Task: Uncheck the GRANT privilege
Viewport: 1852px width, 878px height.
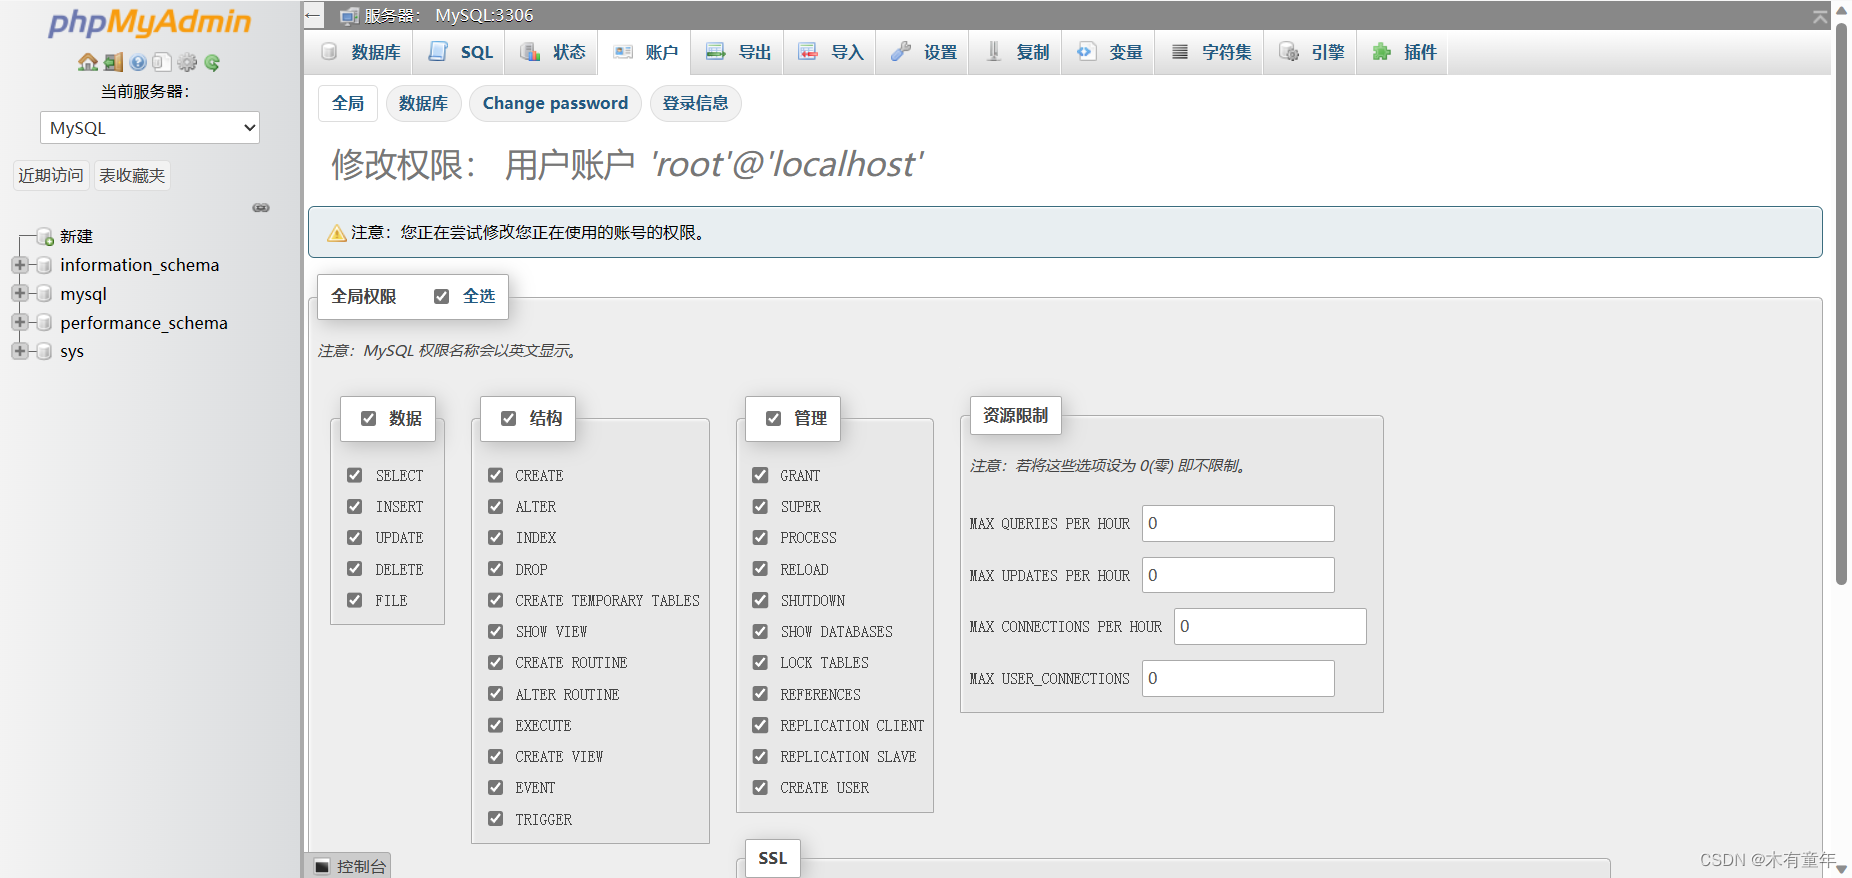Action: (760, 475)
